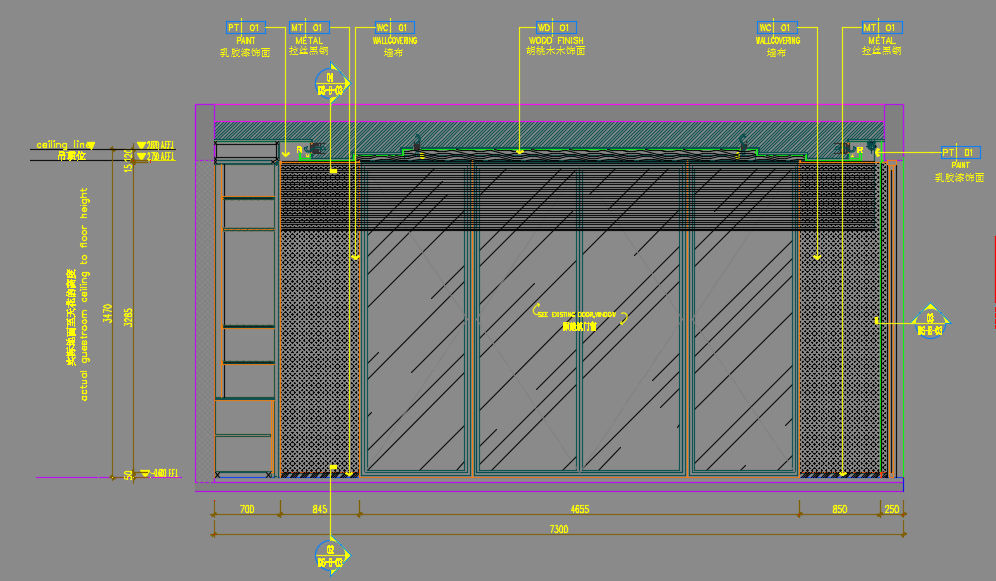Click section callout 01 above the elevation
Viewport: 996px width, 581px height.
(x=331, y=83)
